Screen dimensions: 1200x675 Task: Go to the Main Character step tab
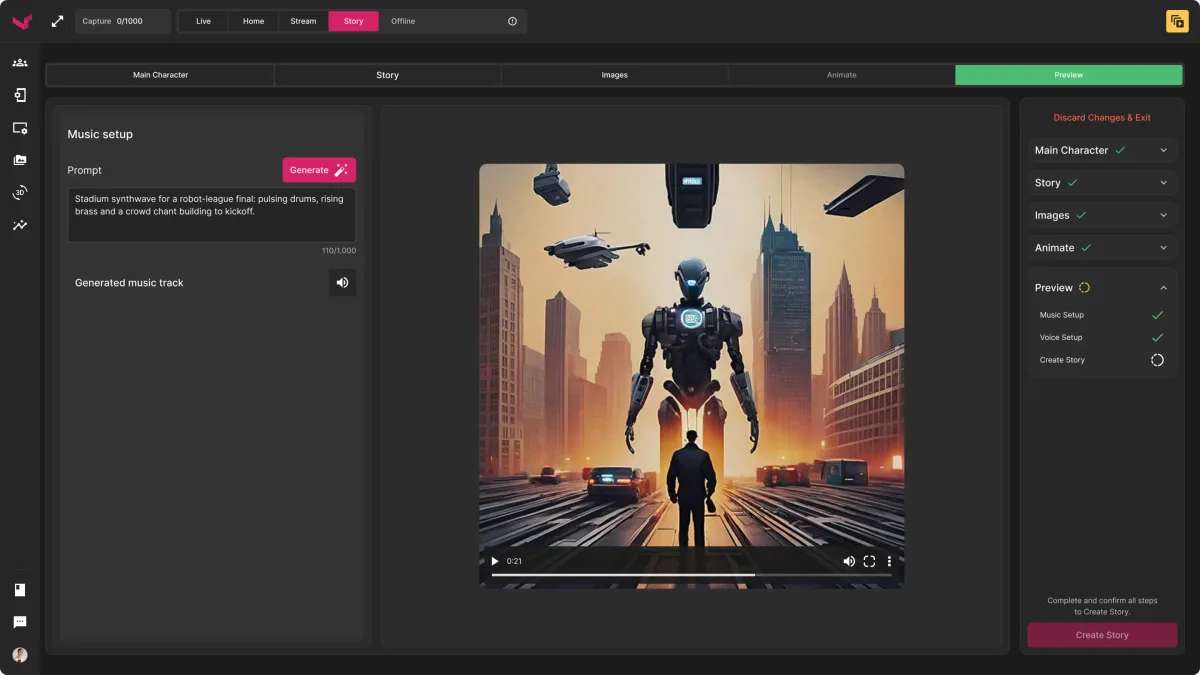pos(160,75)
